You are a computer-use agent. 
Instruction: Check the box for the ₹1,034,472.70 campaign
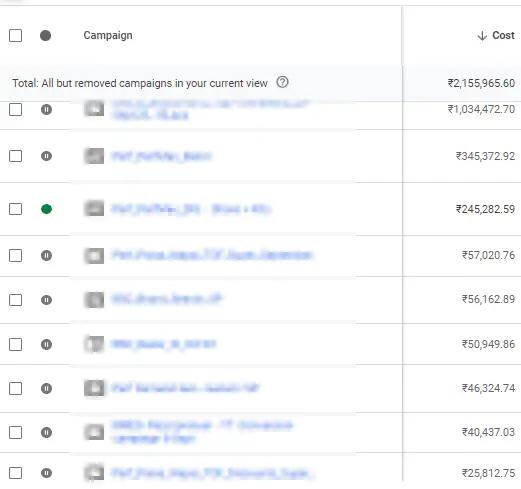click(x=16, y=109)
